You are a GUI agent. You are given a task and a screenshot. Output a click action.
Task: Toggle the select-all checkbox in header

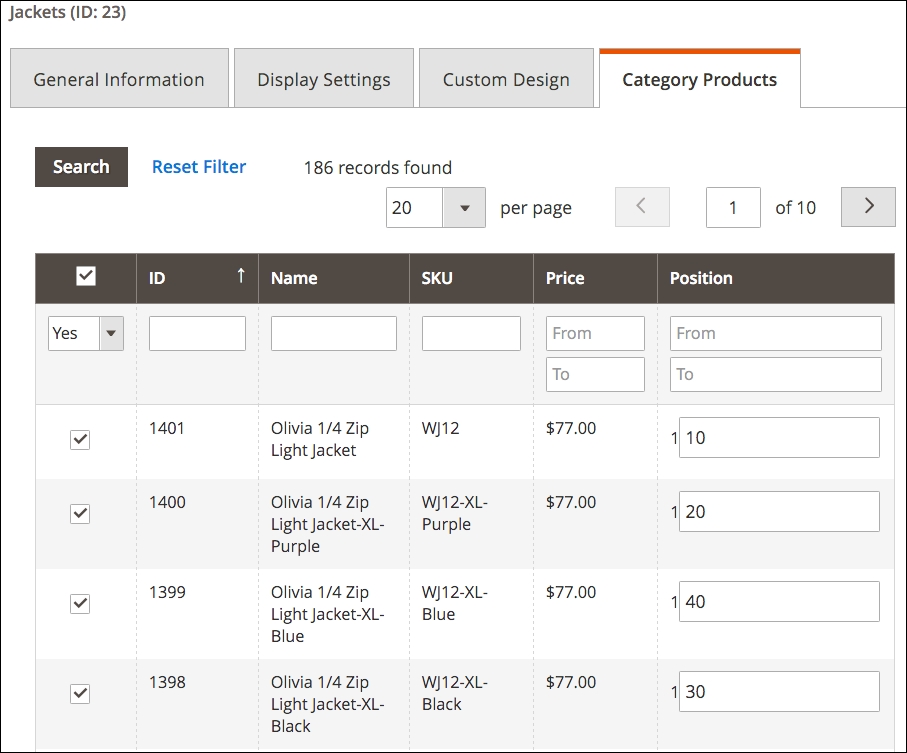coord(86,277)
